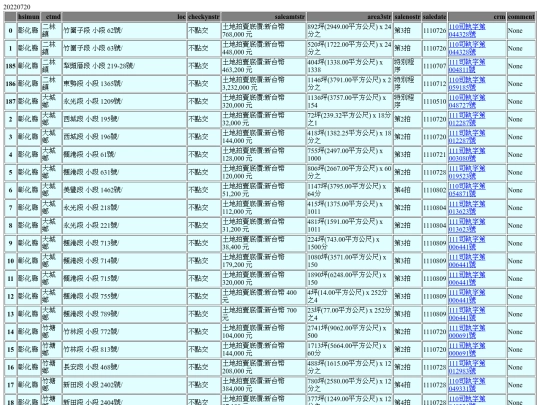Open the crm link in row 185
This screenshot has width=540, height=405.
click(x=467, y=66)
